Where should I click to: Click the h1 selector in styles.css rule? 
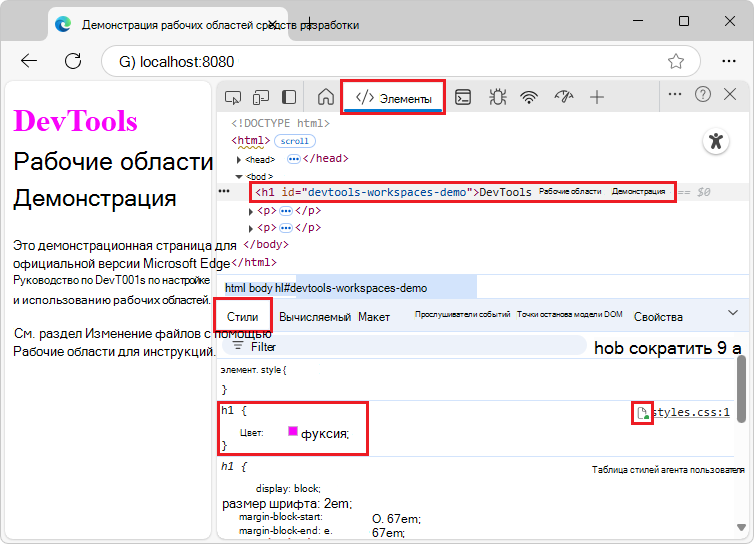(x=227, y=410)
